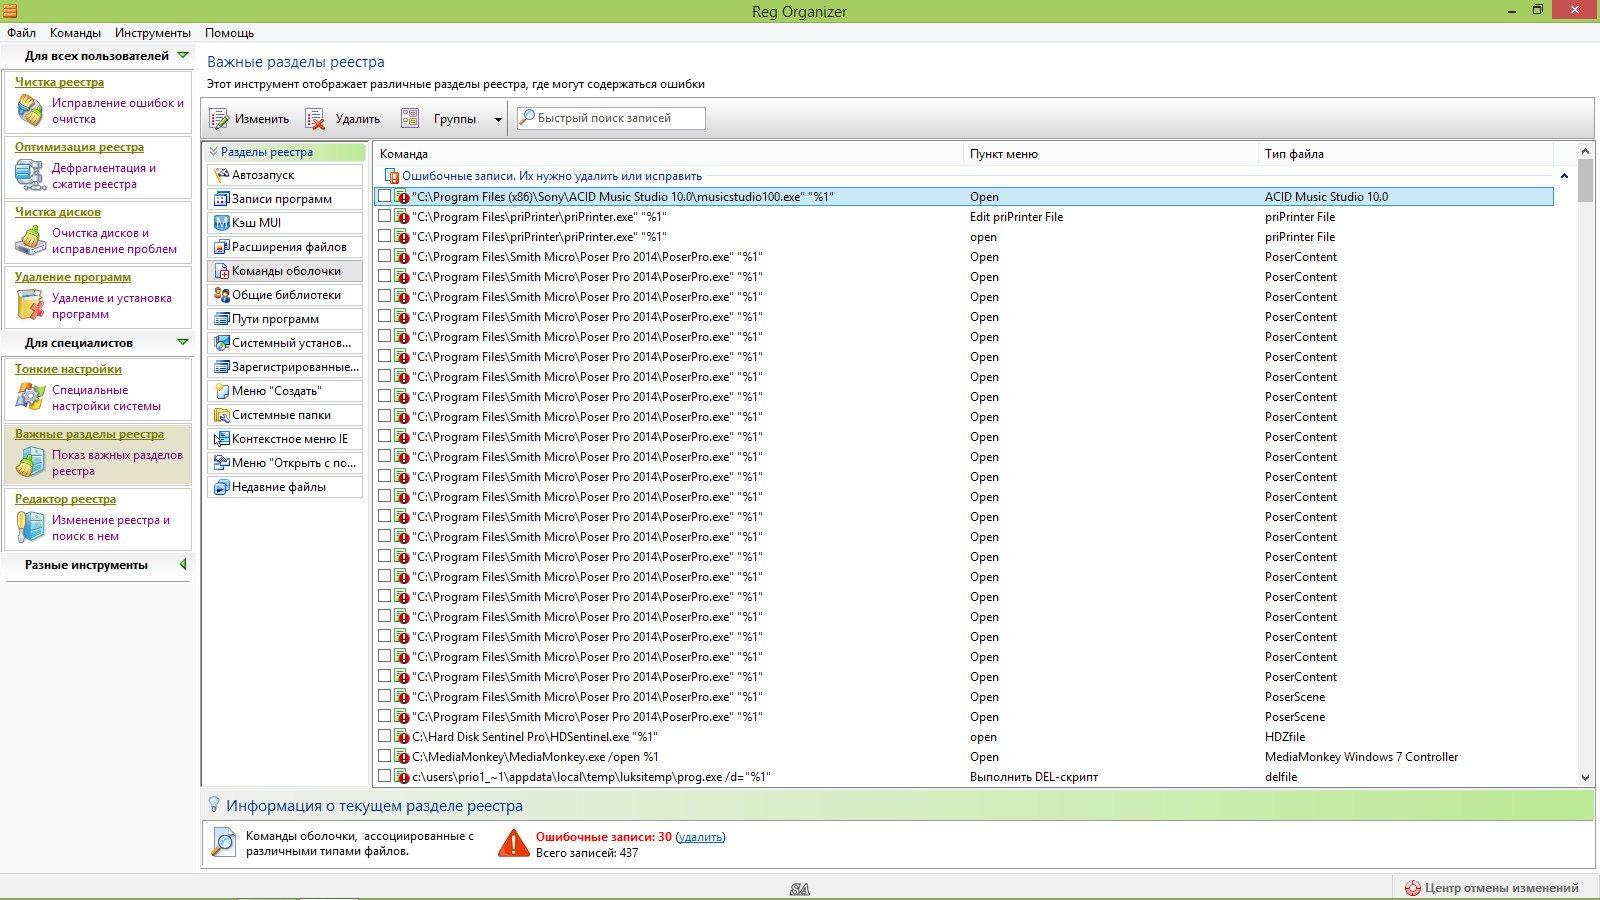Collapse the Разделы реестра panel header
Image resolution: width=1600 pixels, height=900 pixels.
(x=285, y=152)
